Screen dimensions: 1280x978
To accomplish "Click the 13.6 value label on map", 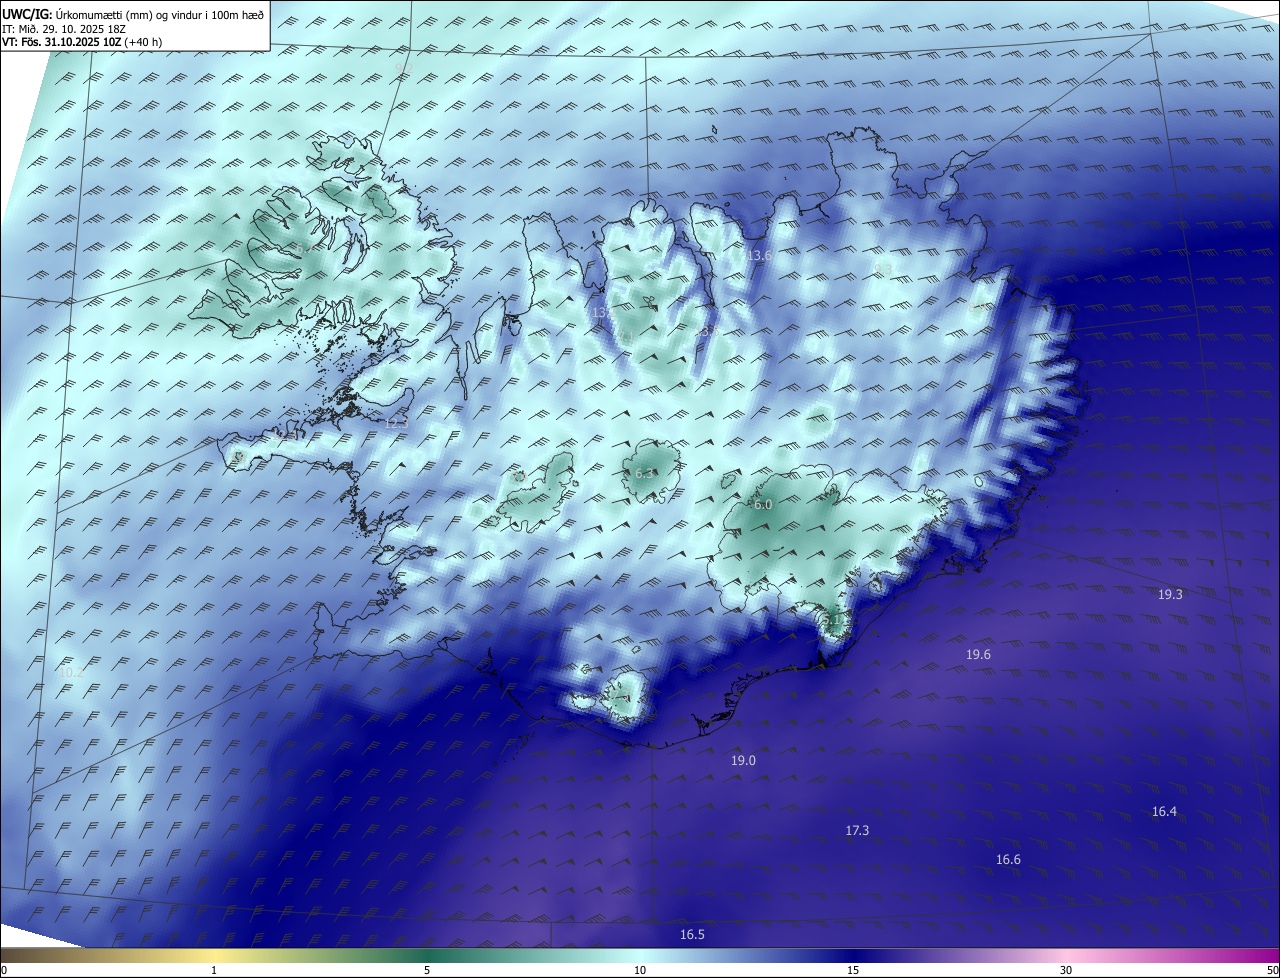I will 759,255.
